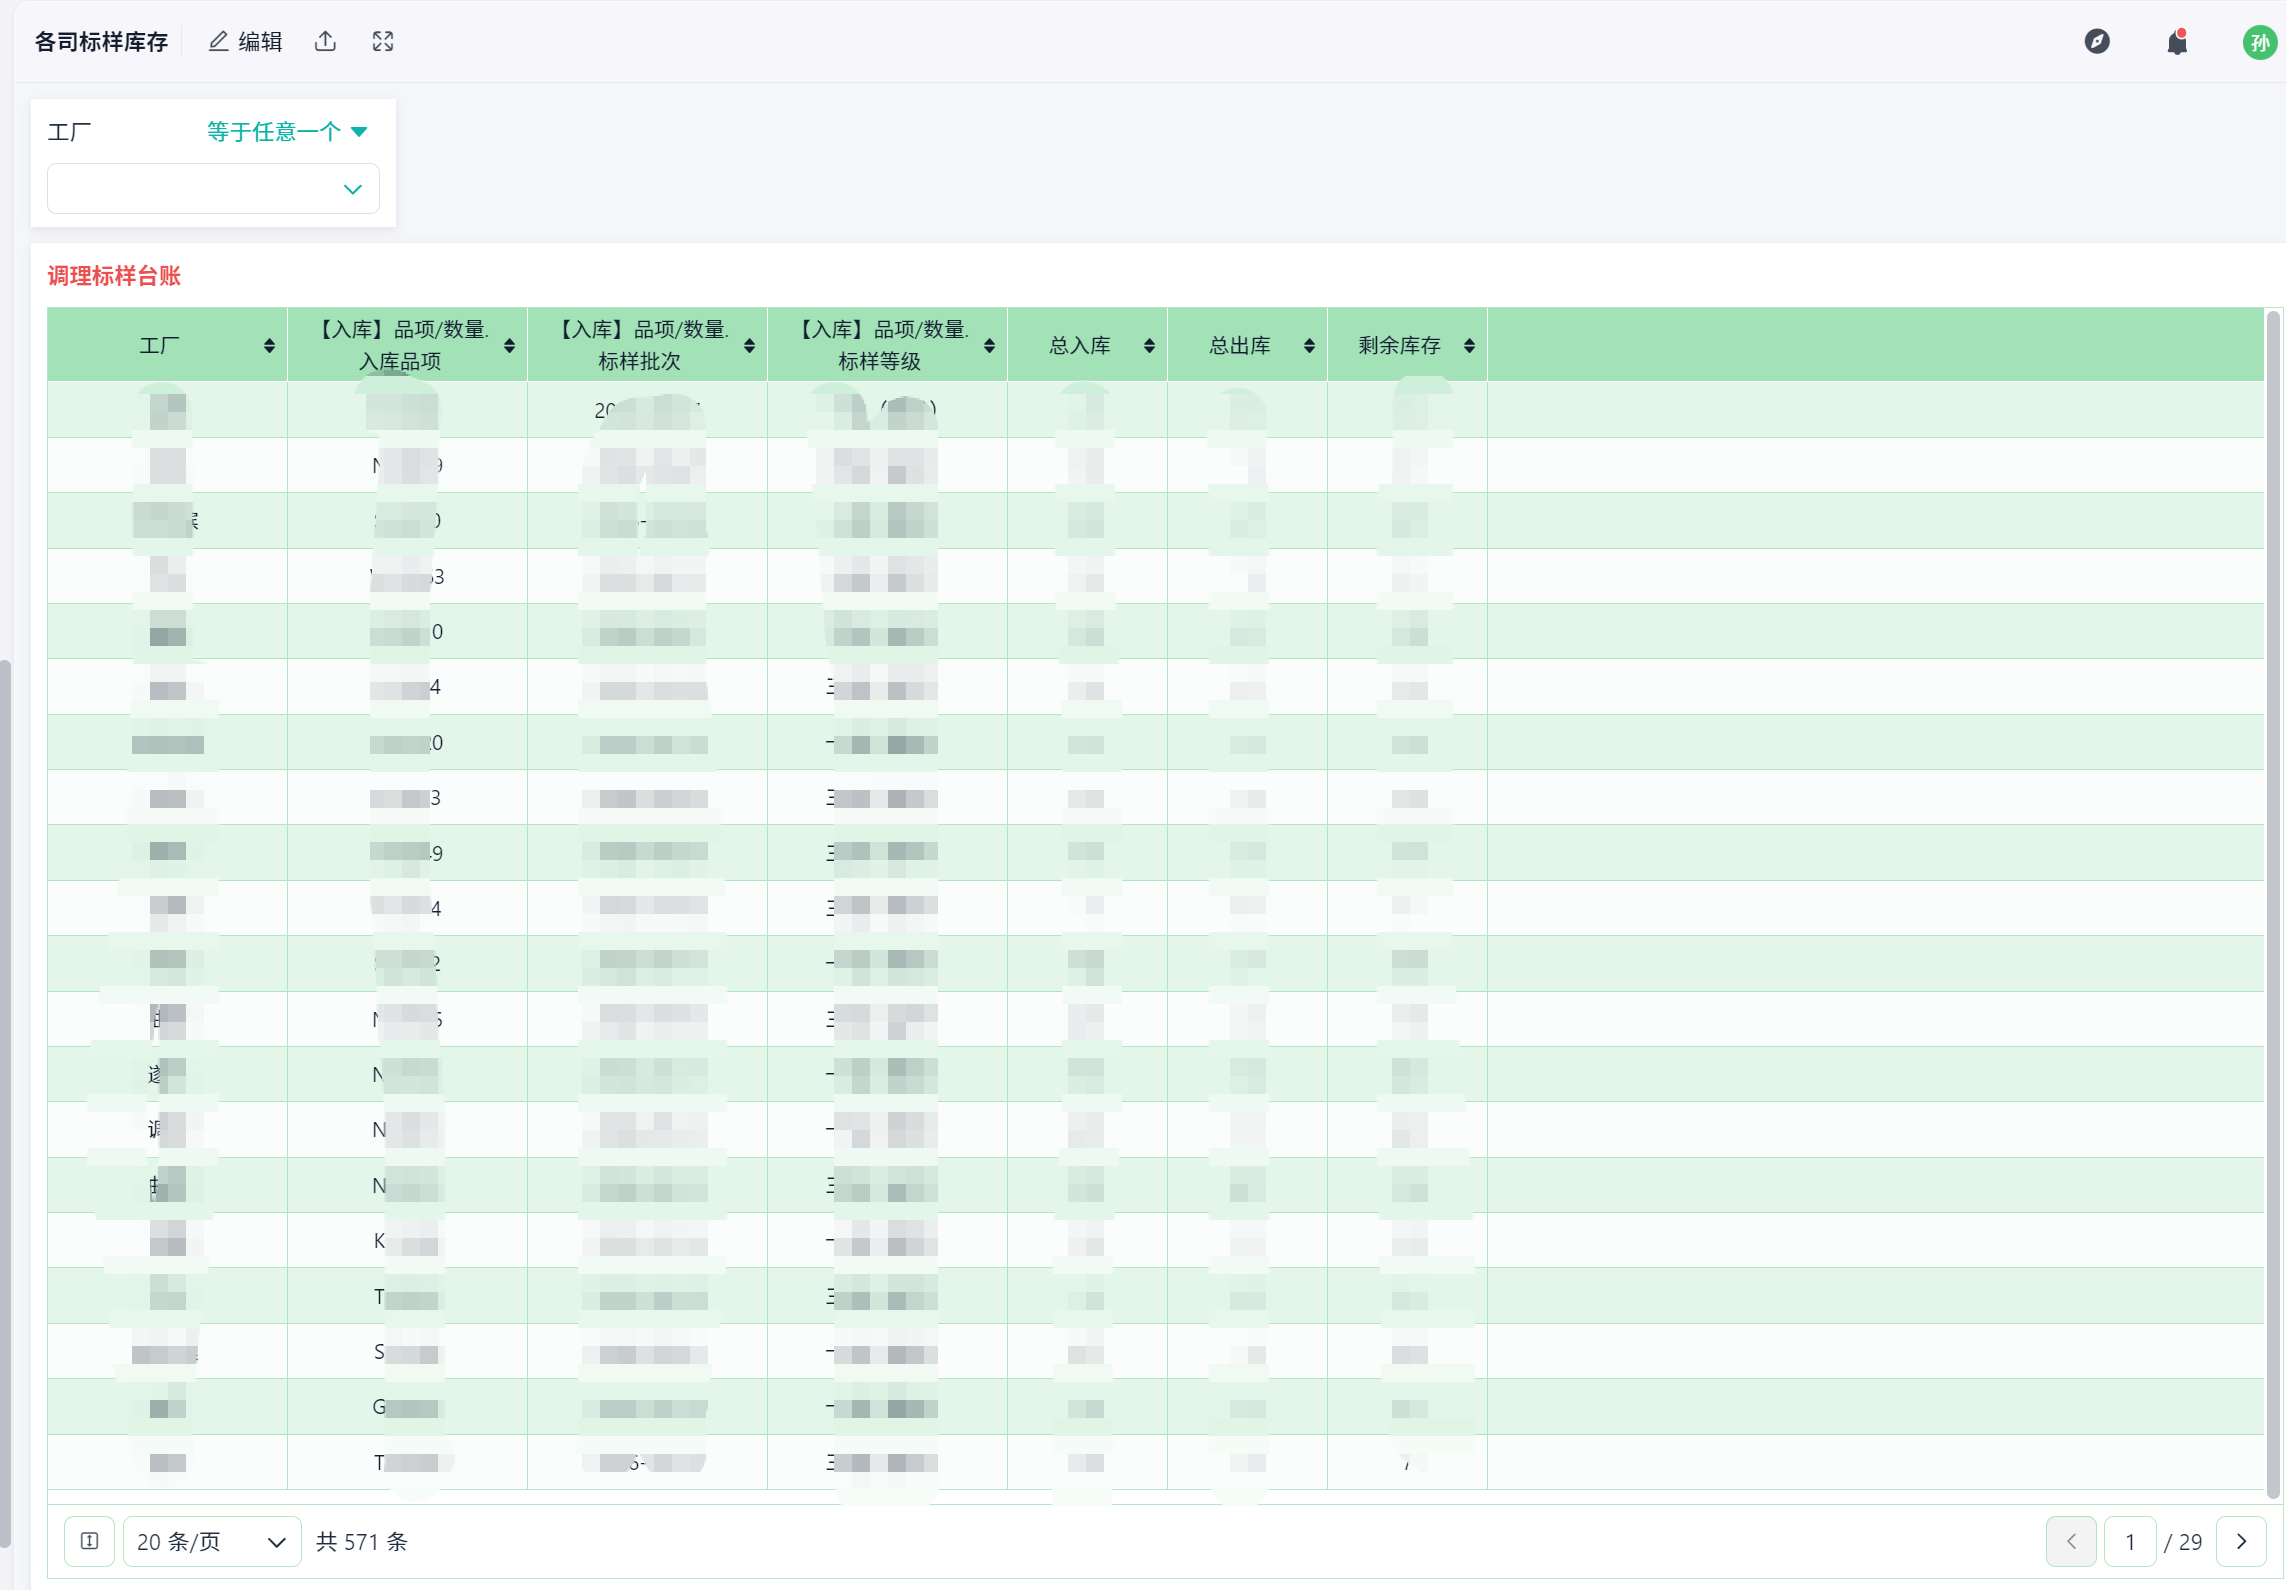Sort by 标样等级 column
This screenshot has width=2286, height=1590.
pos(989,346)
